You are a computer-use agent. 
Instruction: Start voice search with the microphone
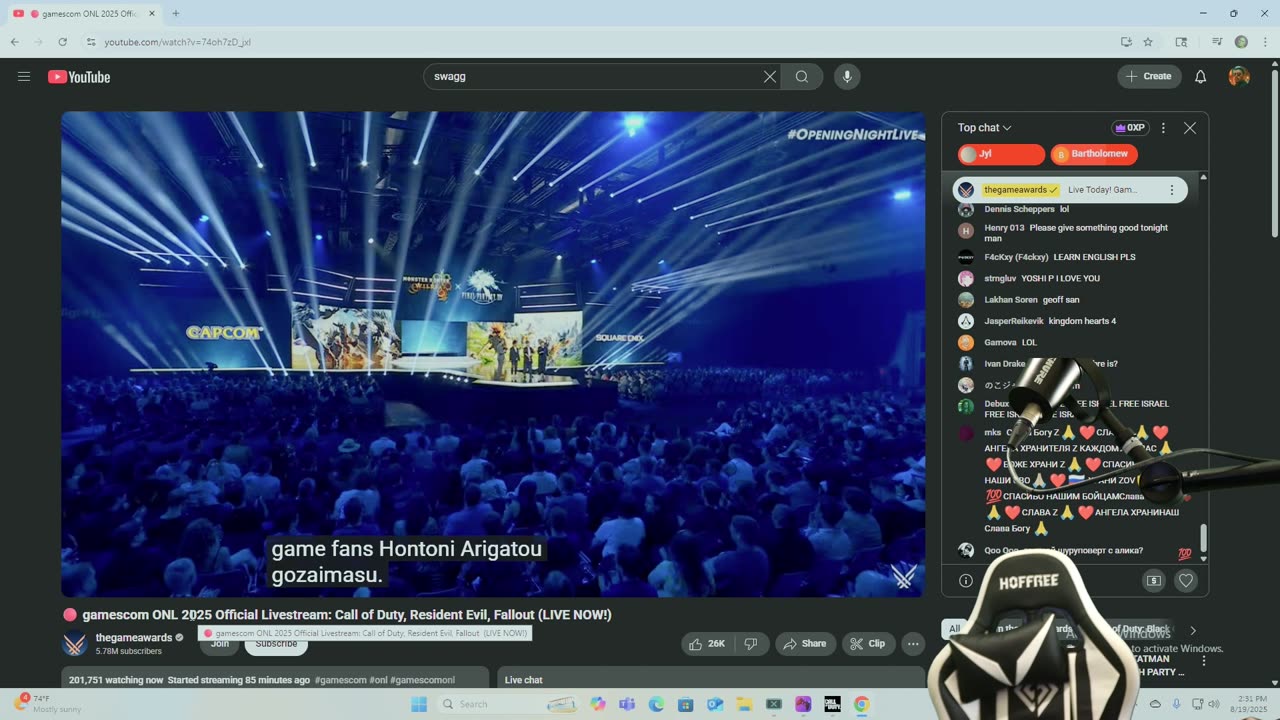point(847,76)
